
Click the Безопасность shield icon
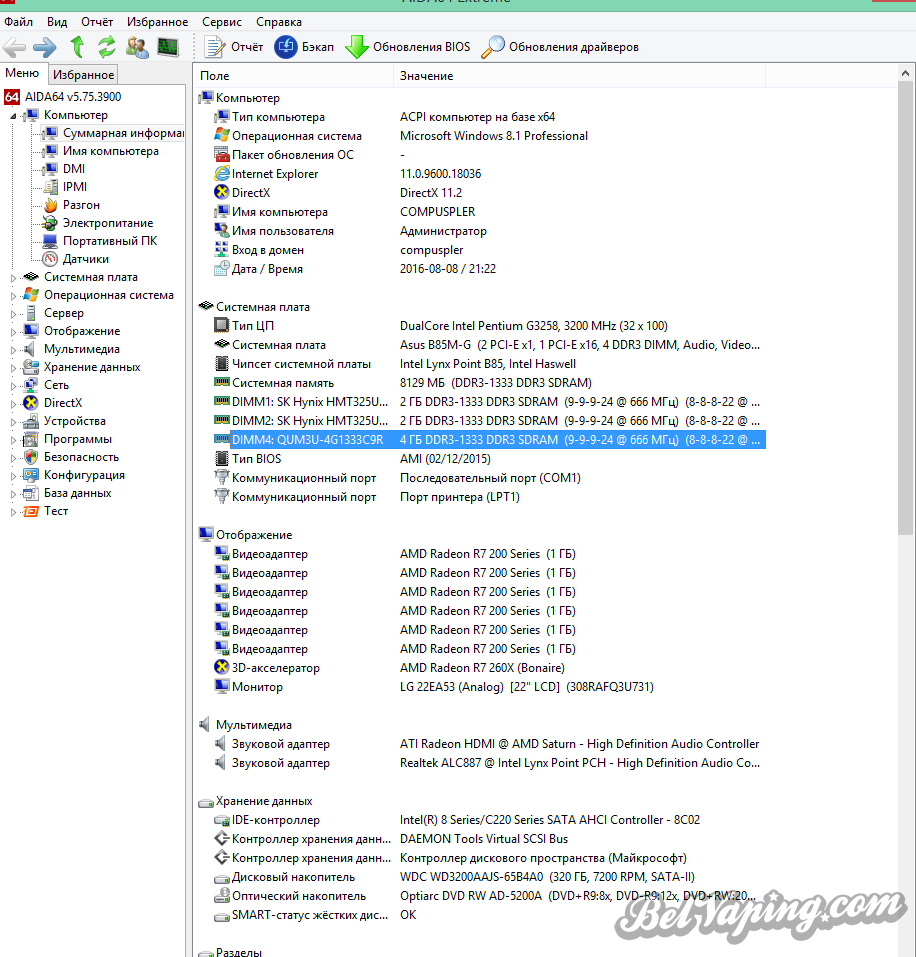click(31, 457)
